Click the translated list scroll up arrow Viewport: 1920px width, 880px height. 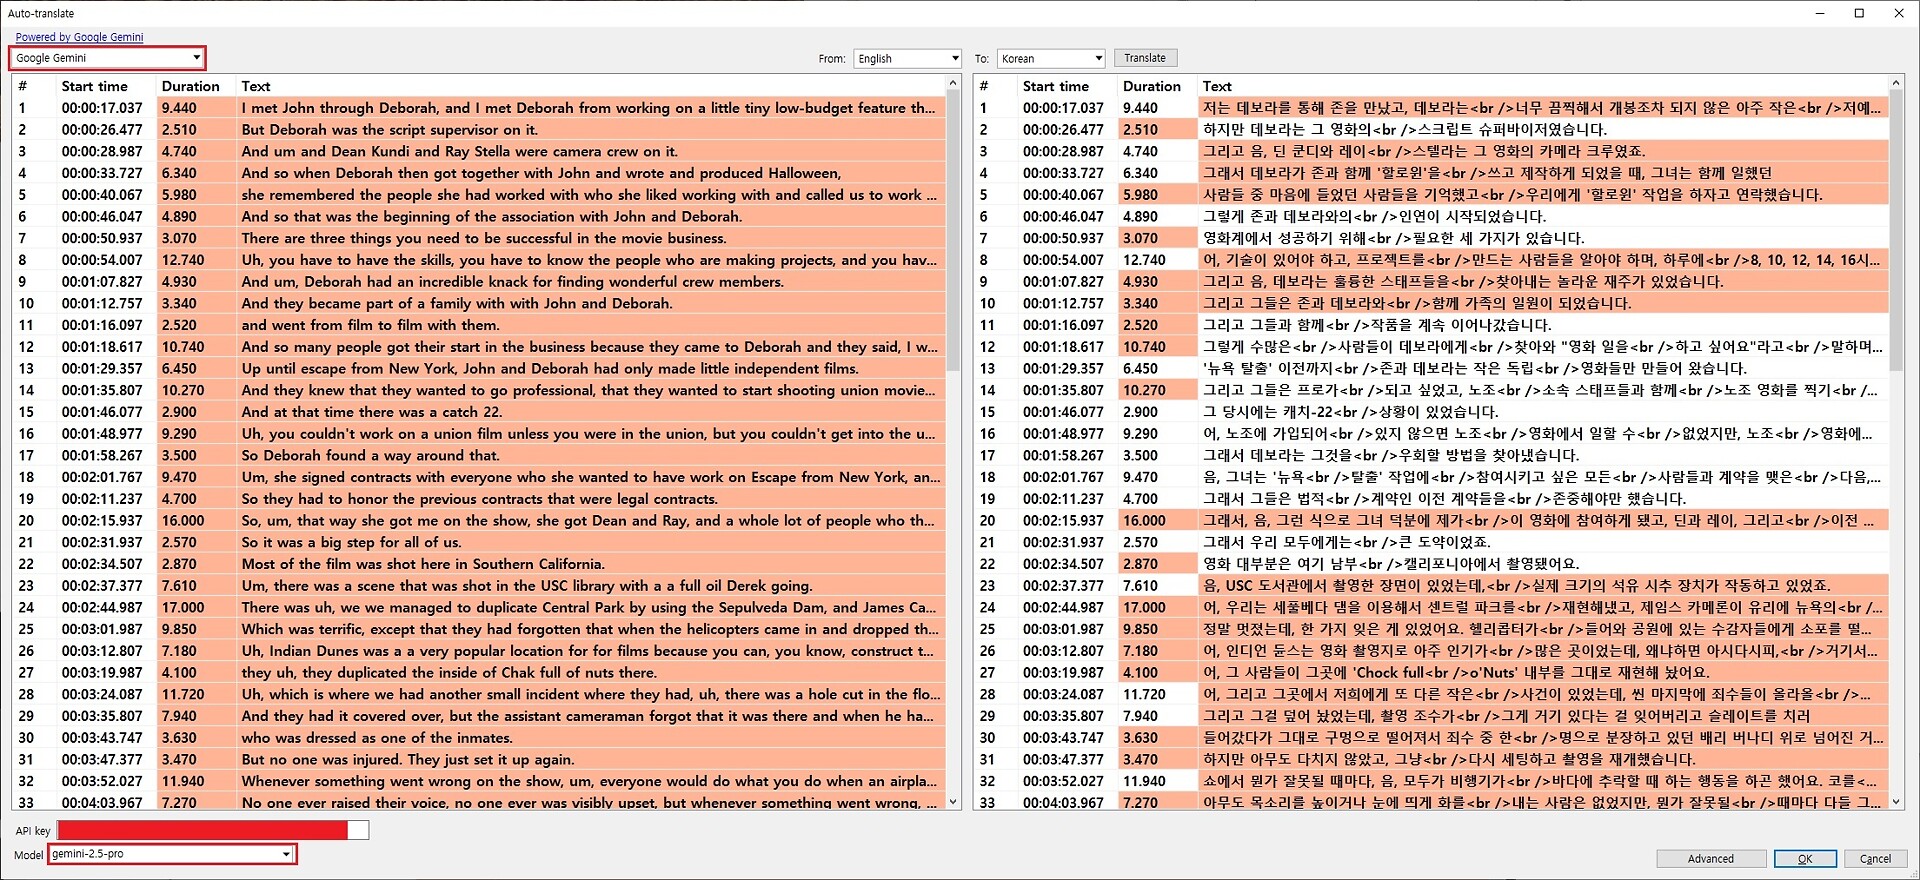(x=1895, y=84)
